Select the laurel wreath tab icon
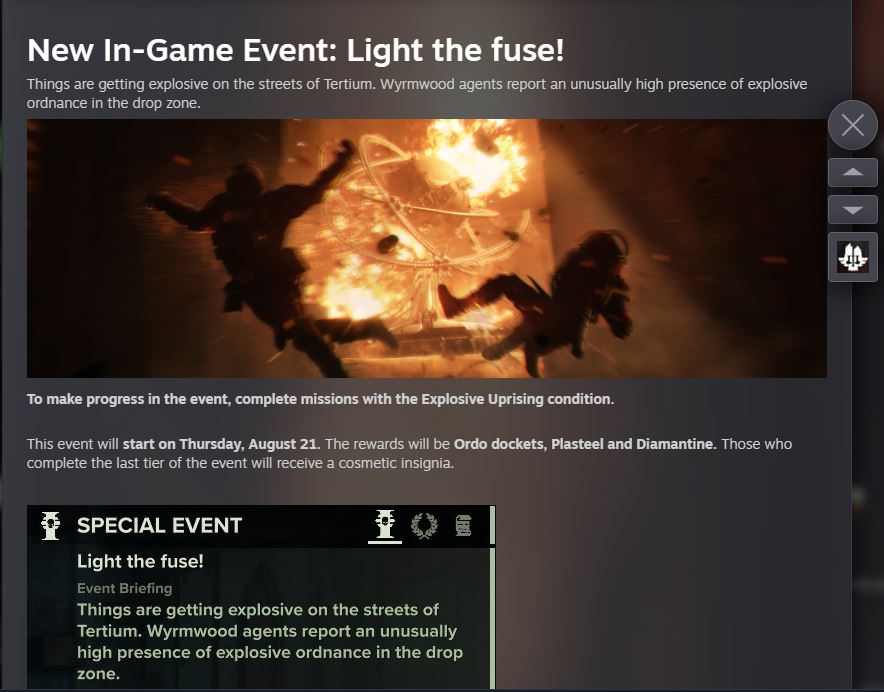The width and height of the screenshot is (884, 692). (425, 526)
